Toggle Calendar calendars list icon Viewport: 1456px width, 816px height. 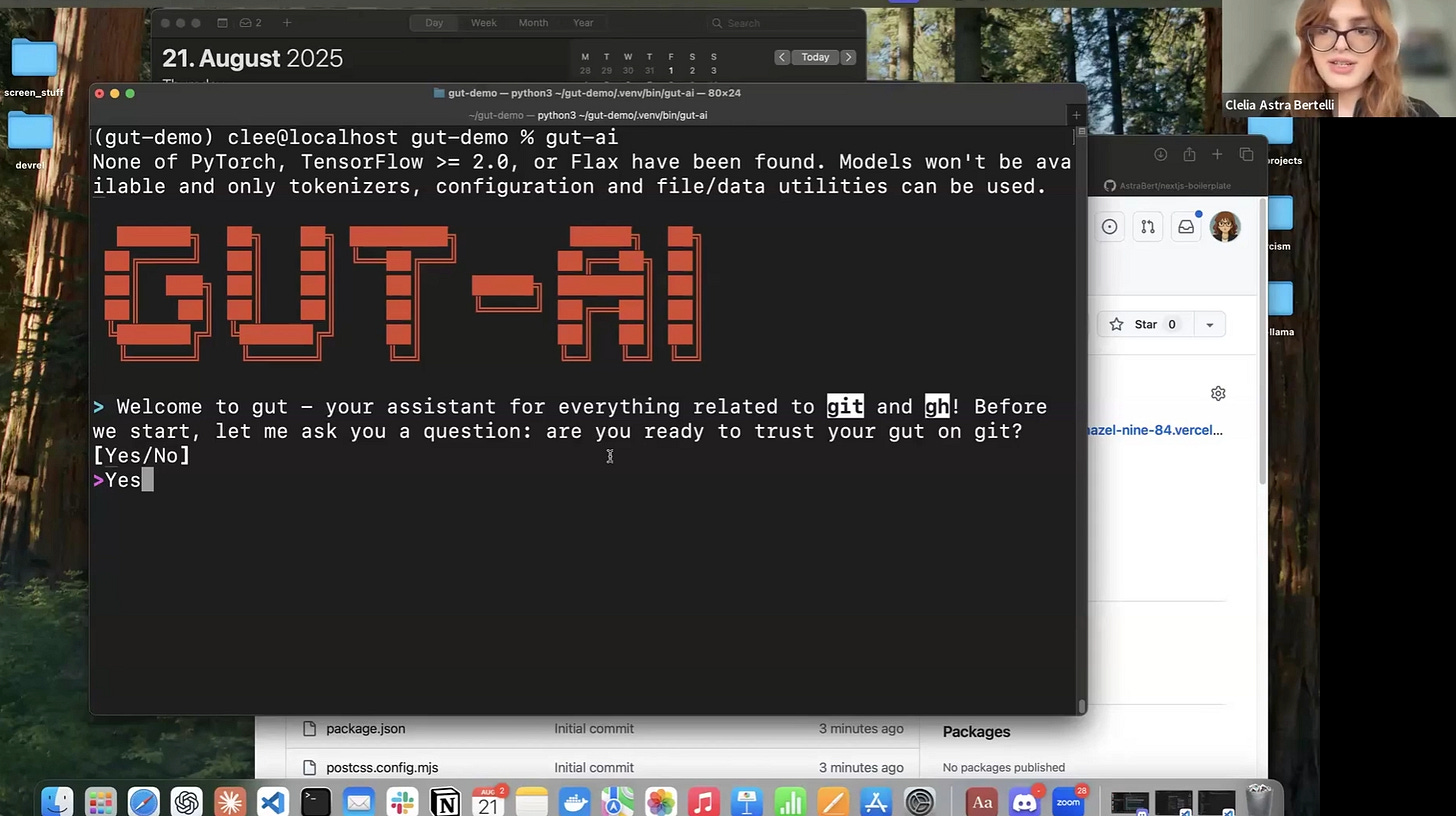(x=222, y=23)
